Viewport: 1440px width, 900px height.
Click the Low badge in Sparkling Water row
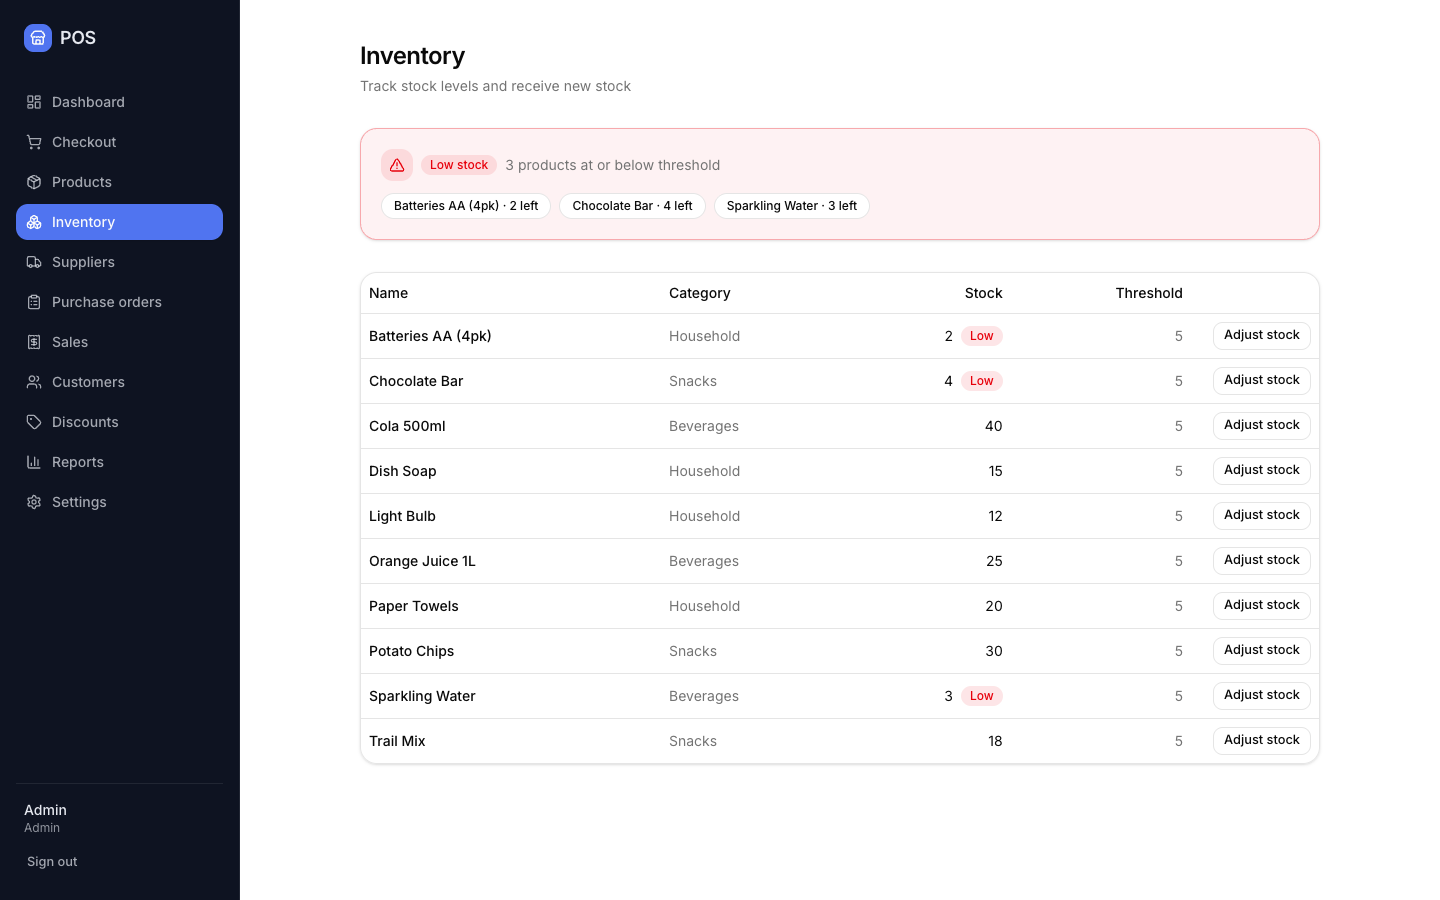[982, 696]
